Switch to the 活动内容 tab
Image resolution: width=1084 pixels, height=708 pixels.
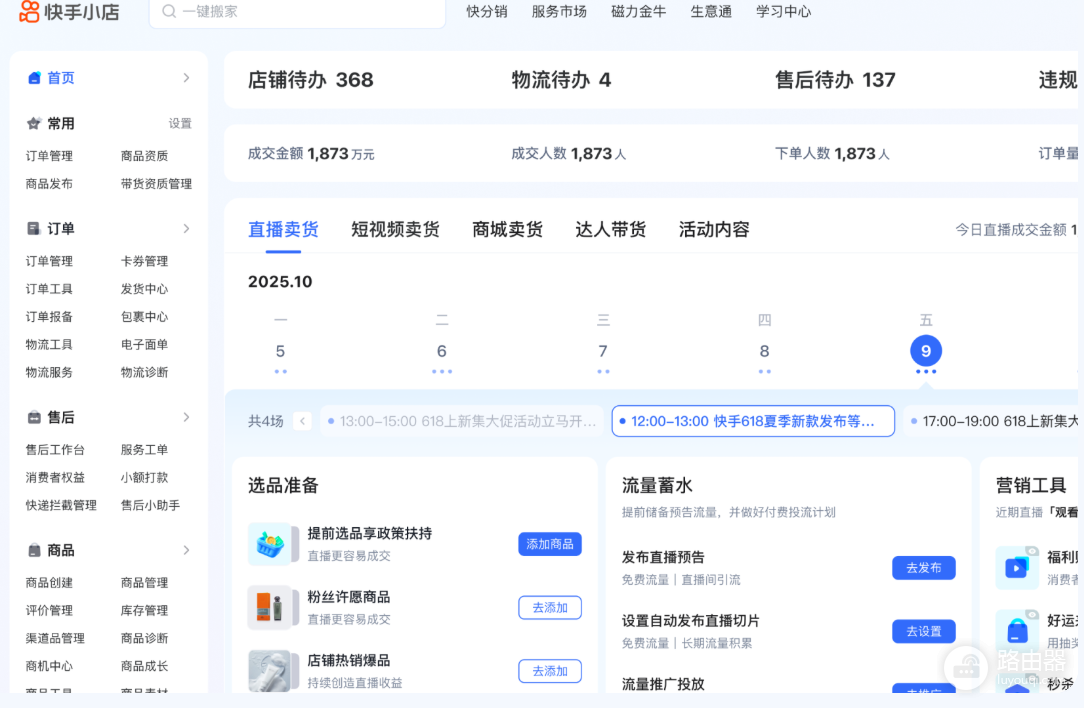click(x=714, y=230)
